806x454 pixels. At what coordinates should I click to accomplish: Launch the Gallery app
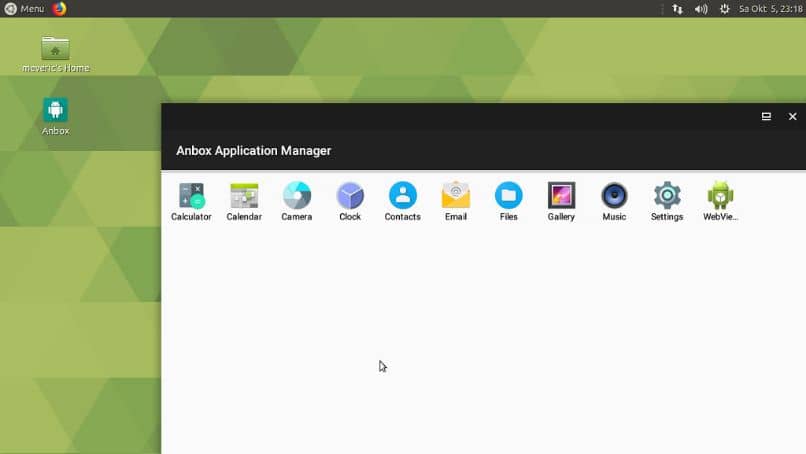click(x=561, y=202)
